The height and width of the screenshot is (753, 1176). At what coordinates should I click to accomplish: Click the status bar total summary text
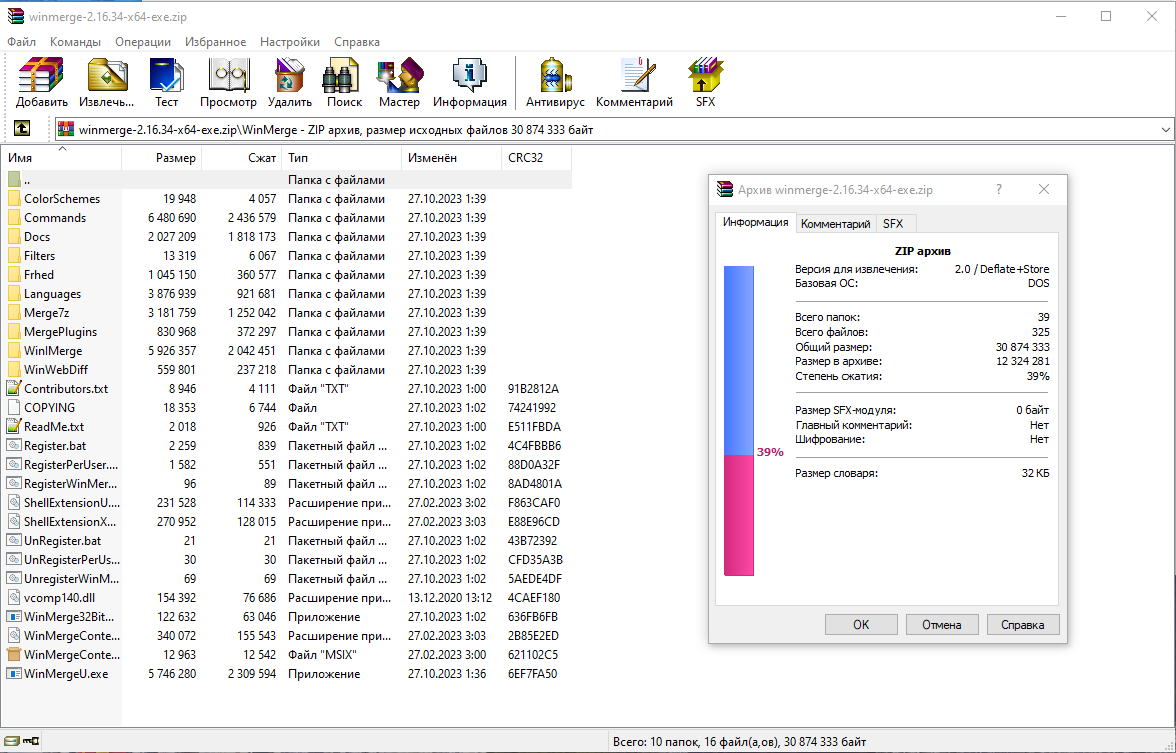click(x=740, y=742)
